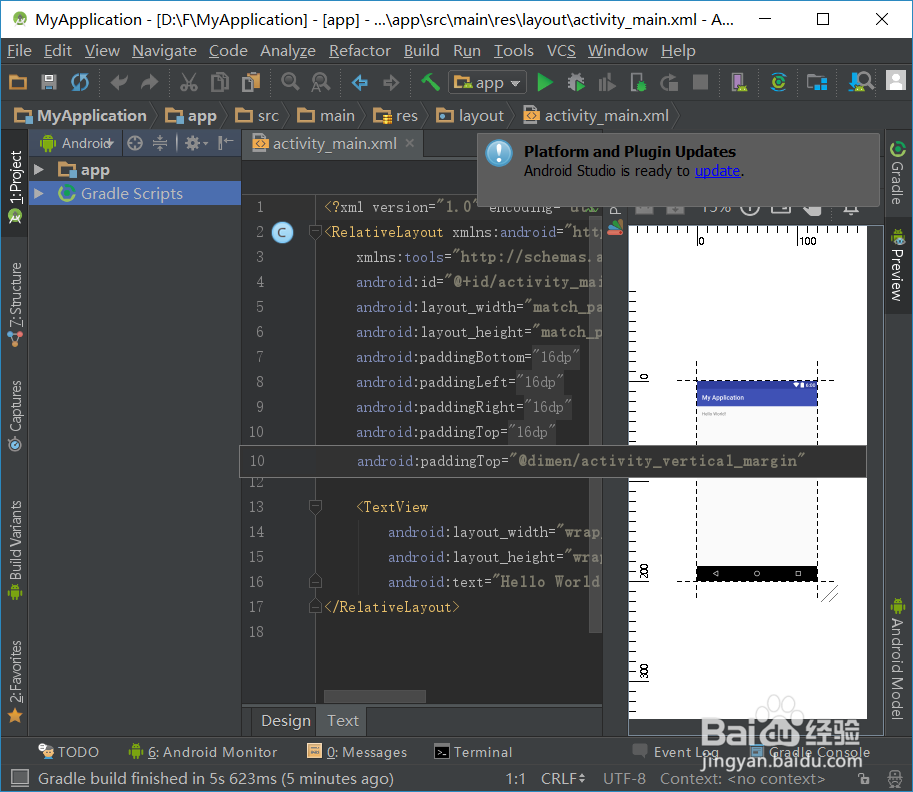The image size is (913, 792).
Task: Open Project Structure icon
Action: click(x=817, y=83)
